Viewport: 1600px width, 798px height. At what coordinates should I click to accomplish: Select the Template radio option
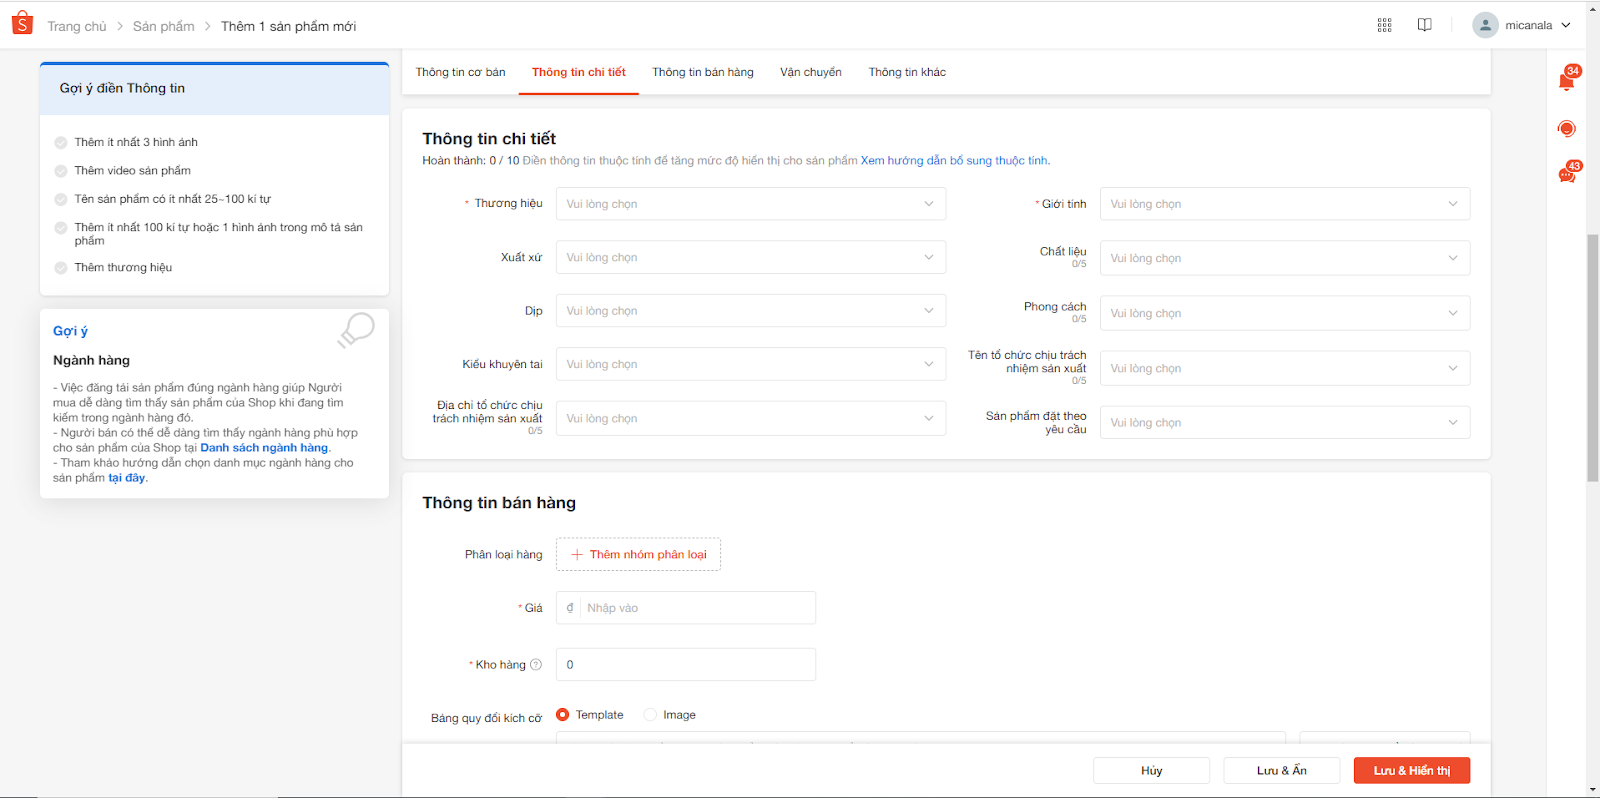click(x=563, y=715)
